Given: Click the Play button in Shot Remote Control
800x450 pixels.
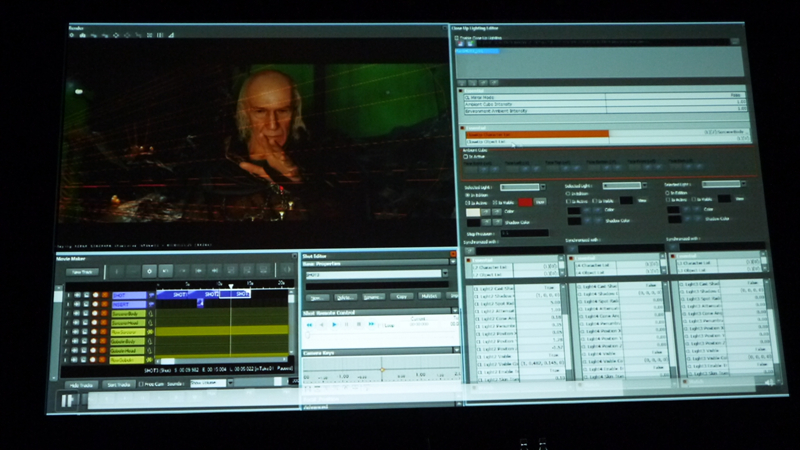Looking at the screenshot, I should (x=334, y=324).
